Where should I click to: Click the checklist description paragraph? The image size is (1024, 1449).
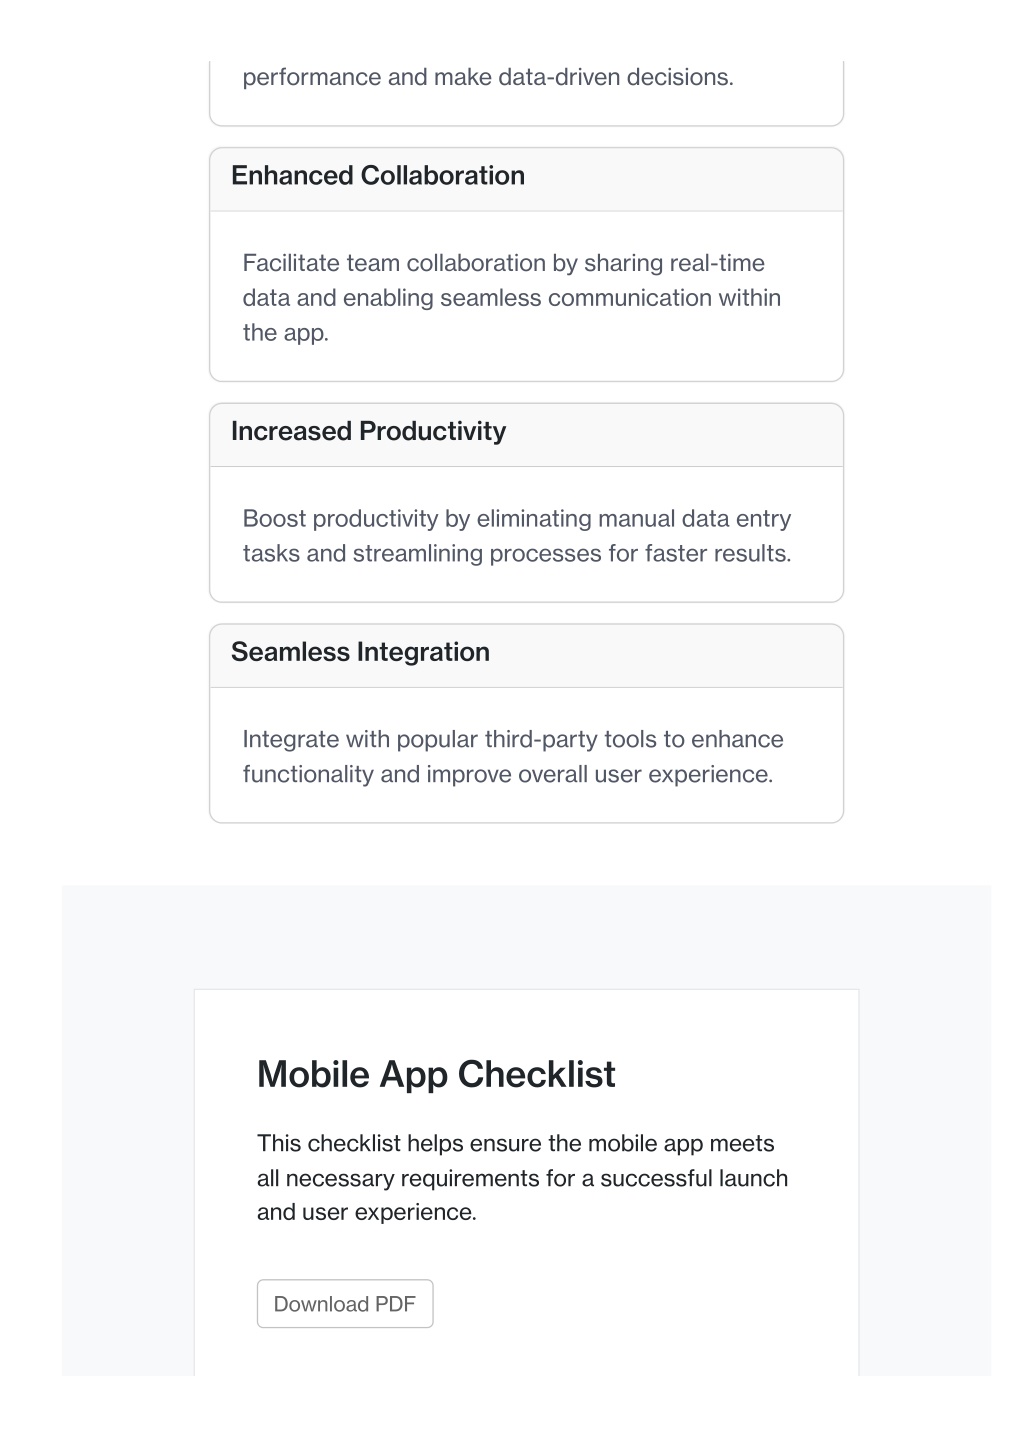click(522, 1178)
